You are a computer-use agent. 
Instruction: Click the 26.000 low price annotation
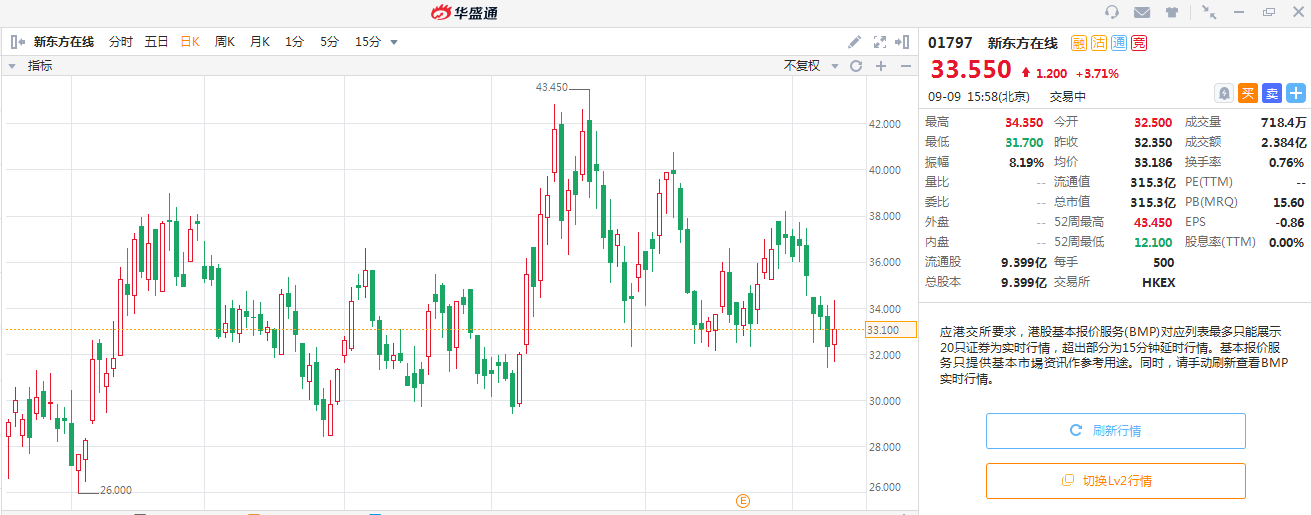coord(116,490)
